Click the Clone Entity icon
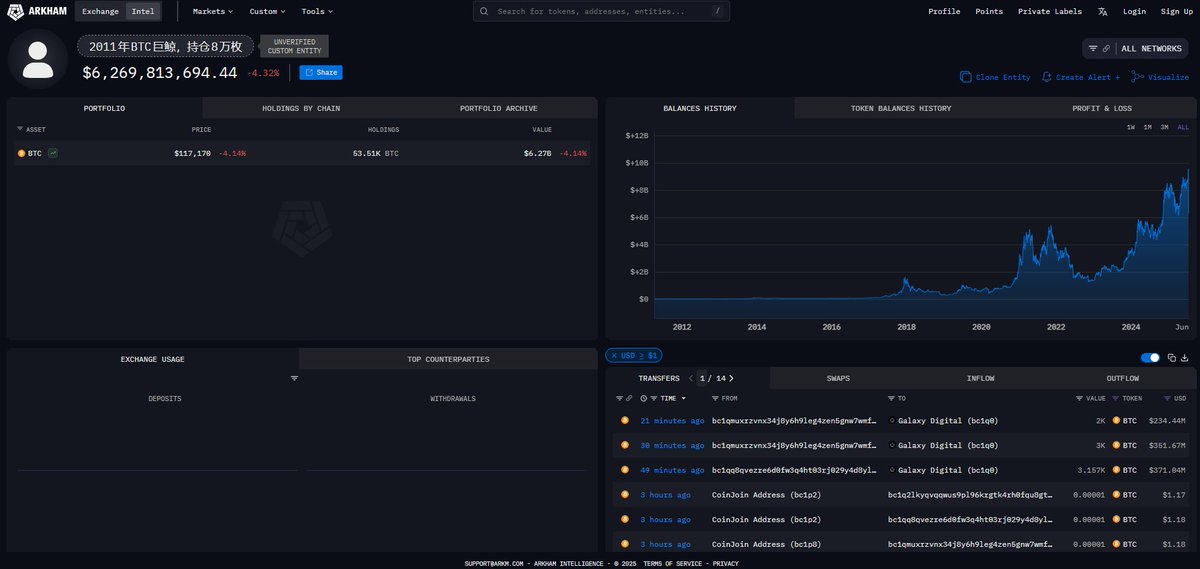The height and width of the screenshot is (569, 1200). tap(966, 77)
